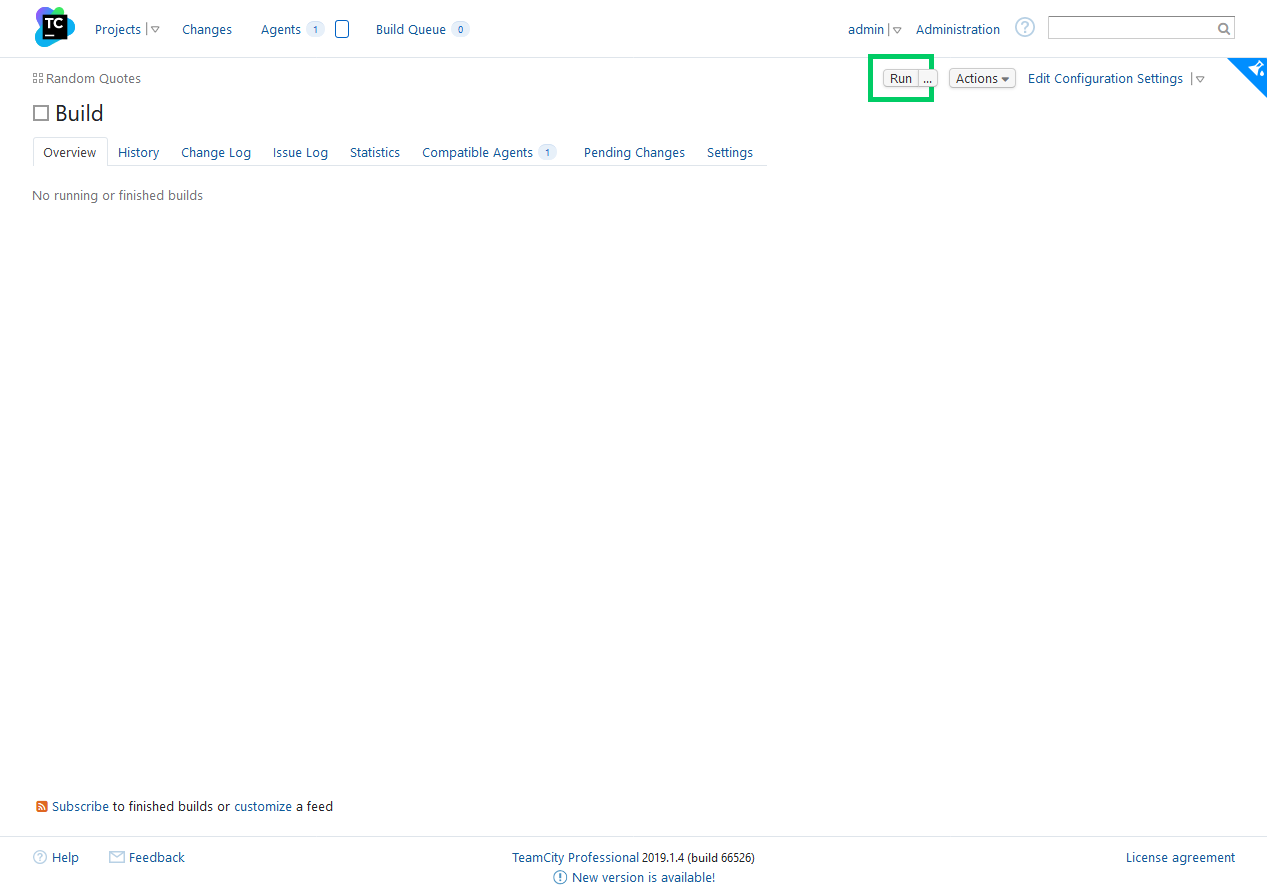Click New version is available link
This screenshot has height=894, width=1284.
pos(643,877)
